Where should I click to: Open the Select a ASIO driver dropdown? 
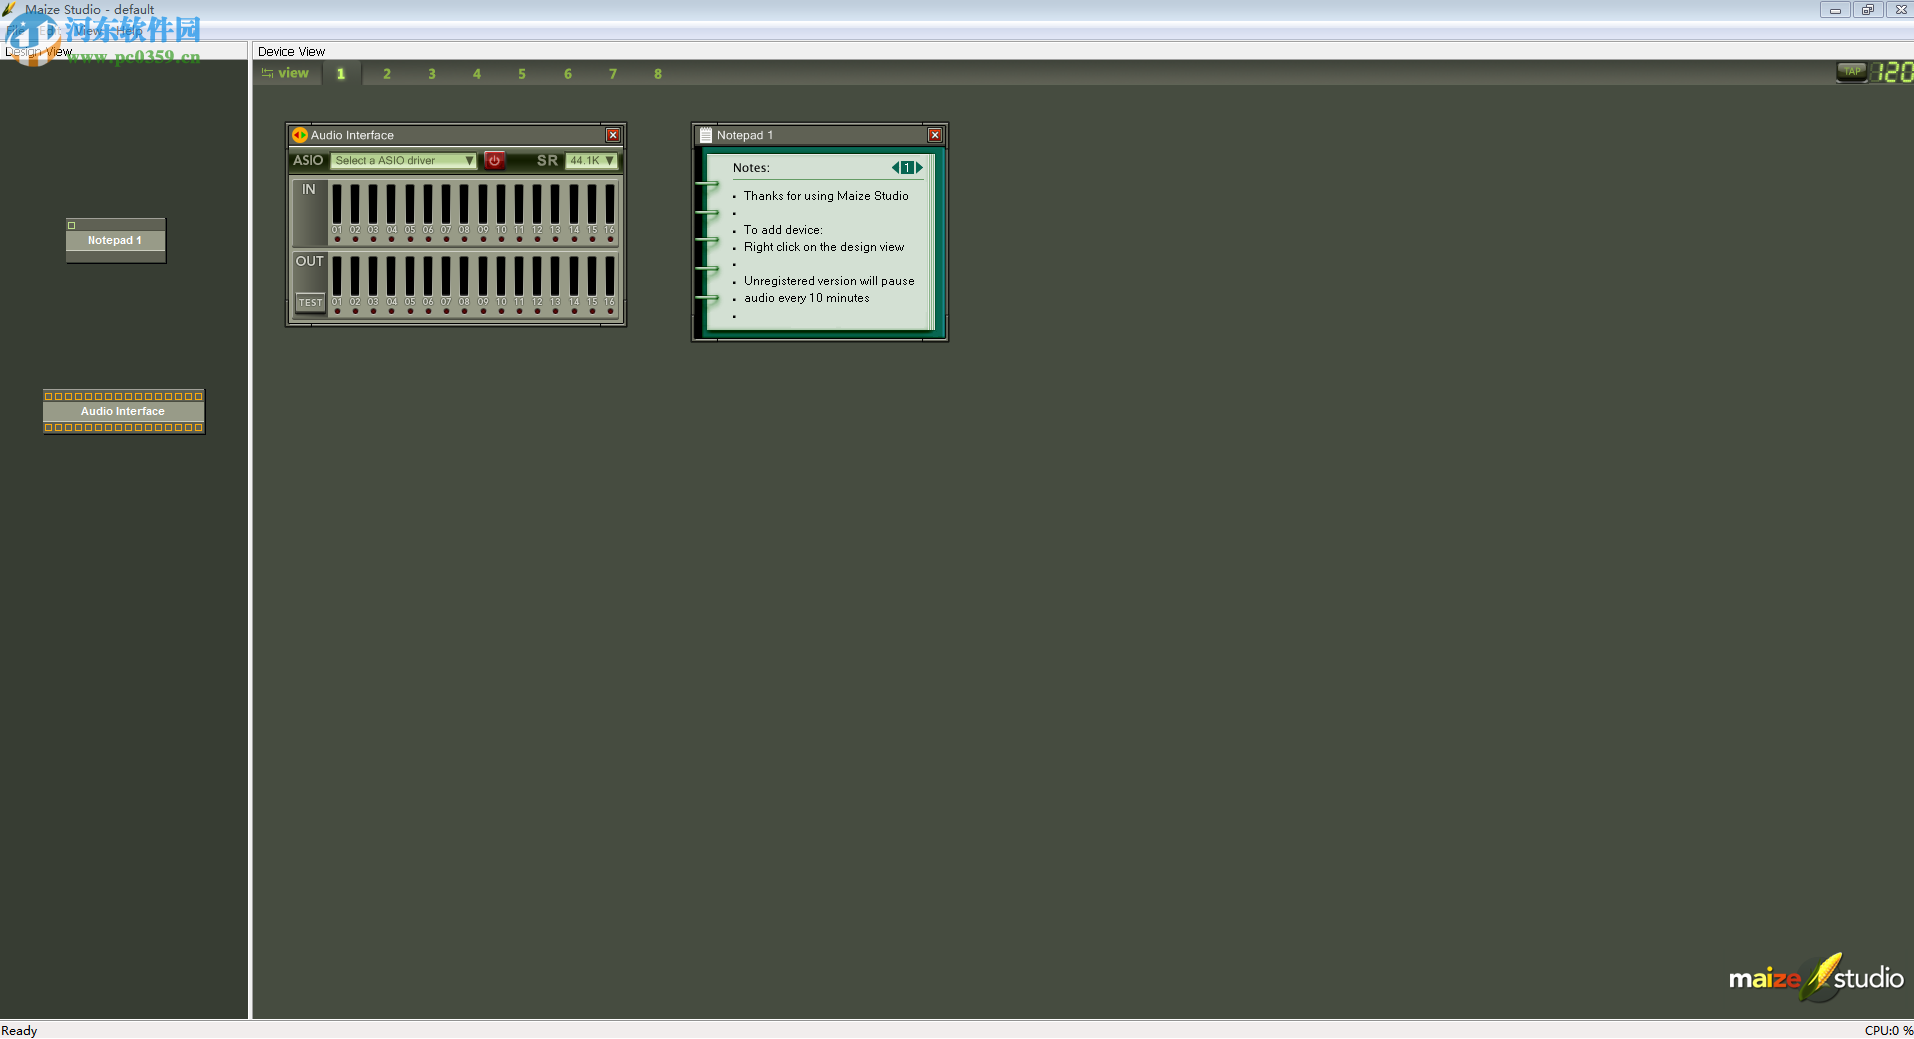(404, 160)
